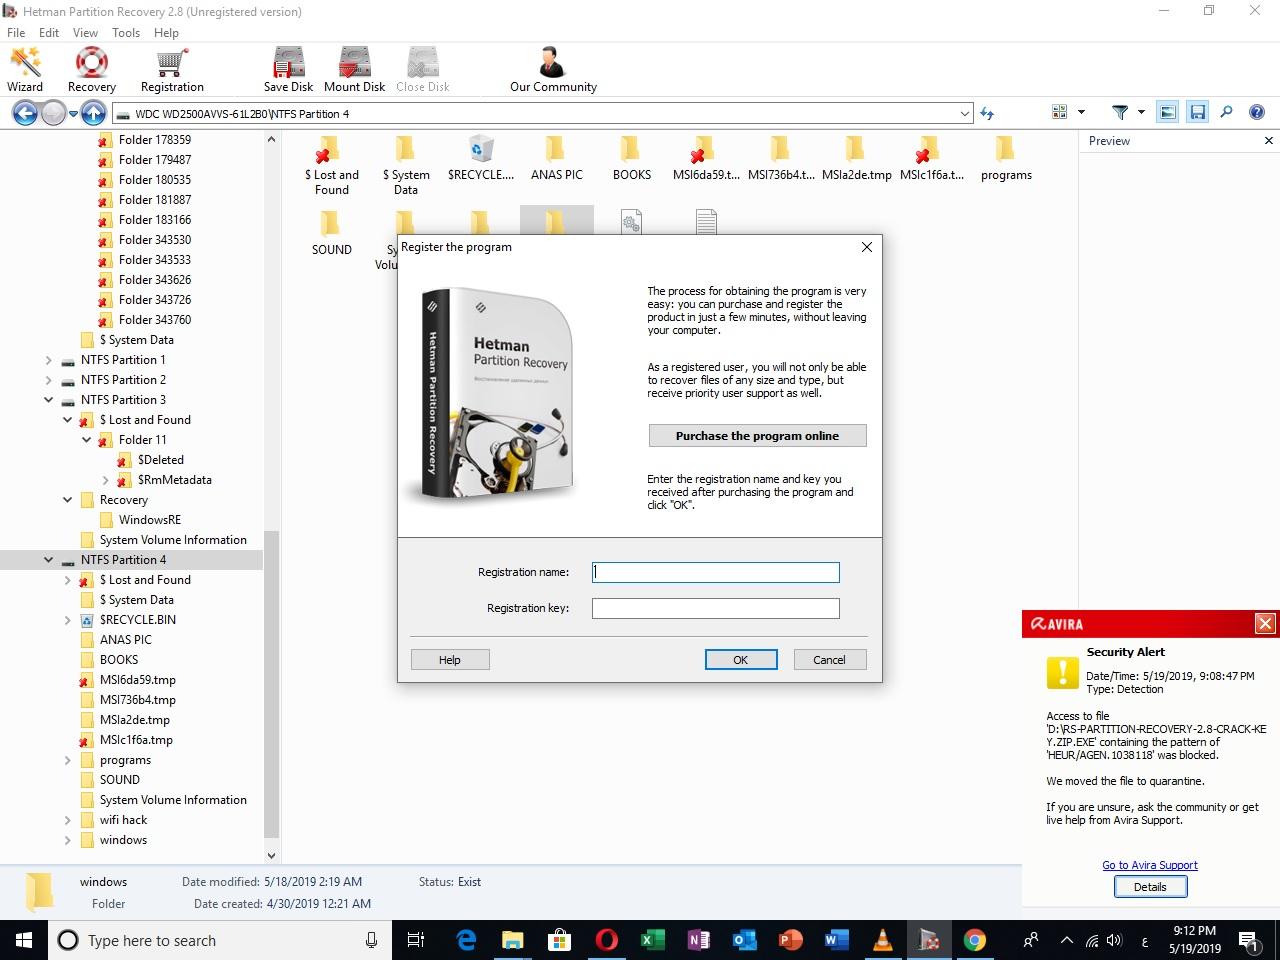
Task: Select the programs folder in file pane
Action: point(1006,150)
